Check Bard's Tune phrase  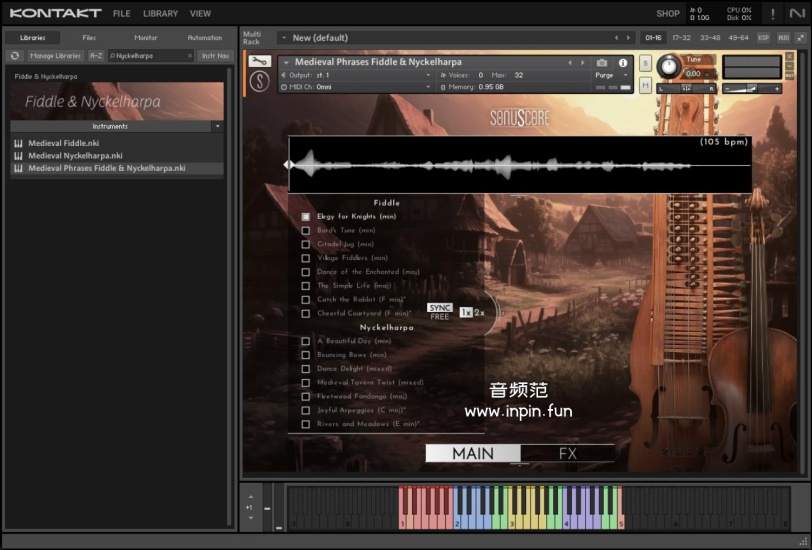(306, 230)
